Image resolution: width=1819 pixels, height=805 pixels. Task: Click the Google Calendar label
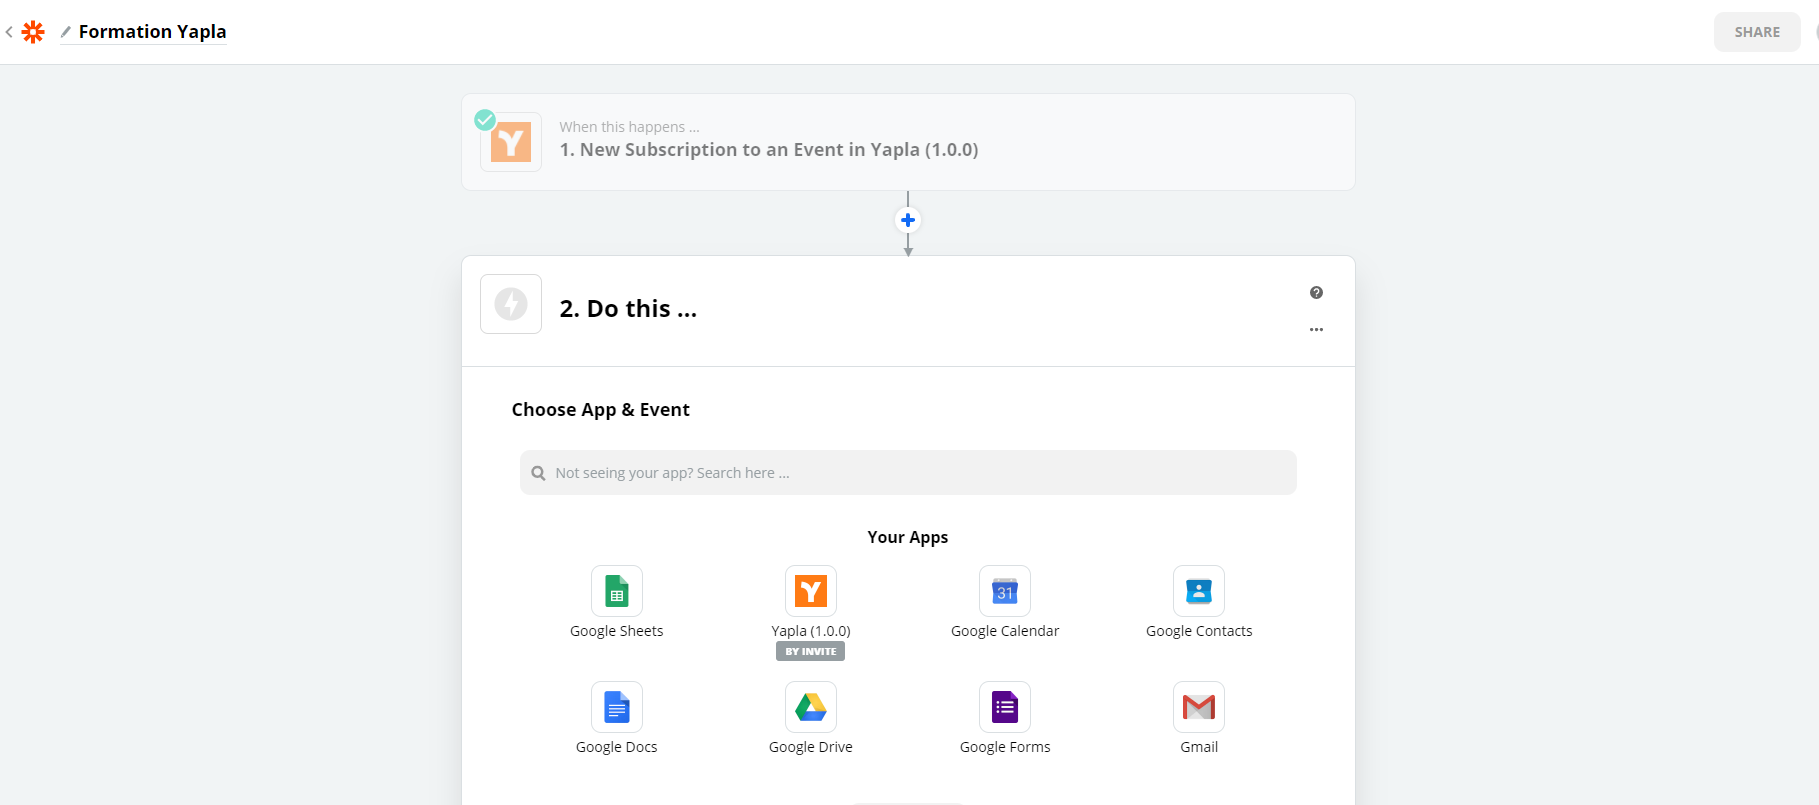(x=1005, y=631)
